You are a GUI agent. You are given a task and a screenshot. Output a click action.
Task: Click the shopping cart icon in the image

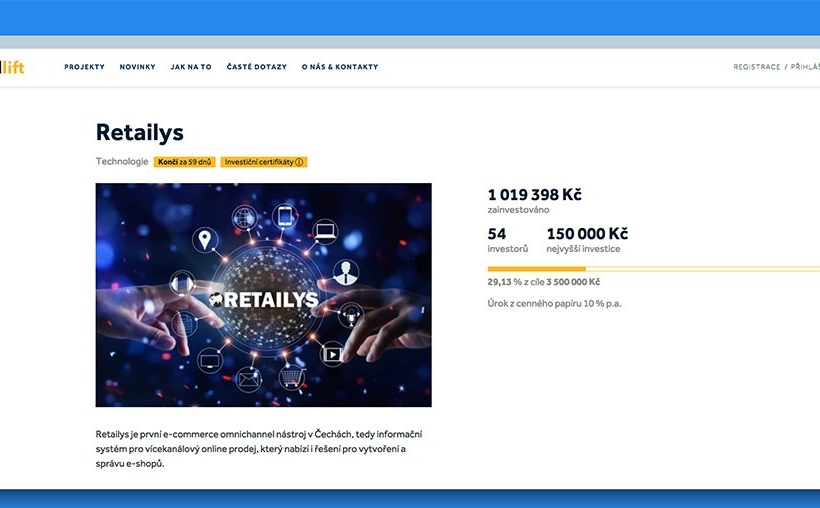tap(292, 376)
